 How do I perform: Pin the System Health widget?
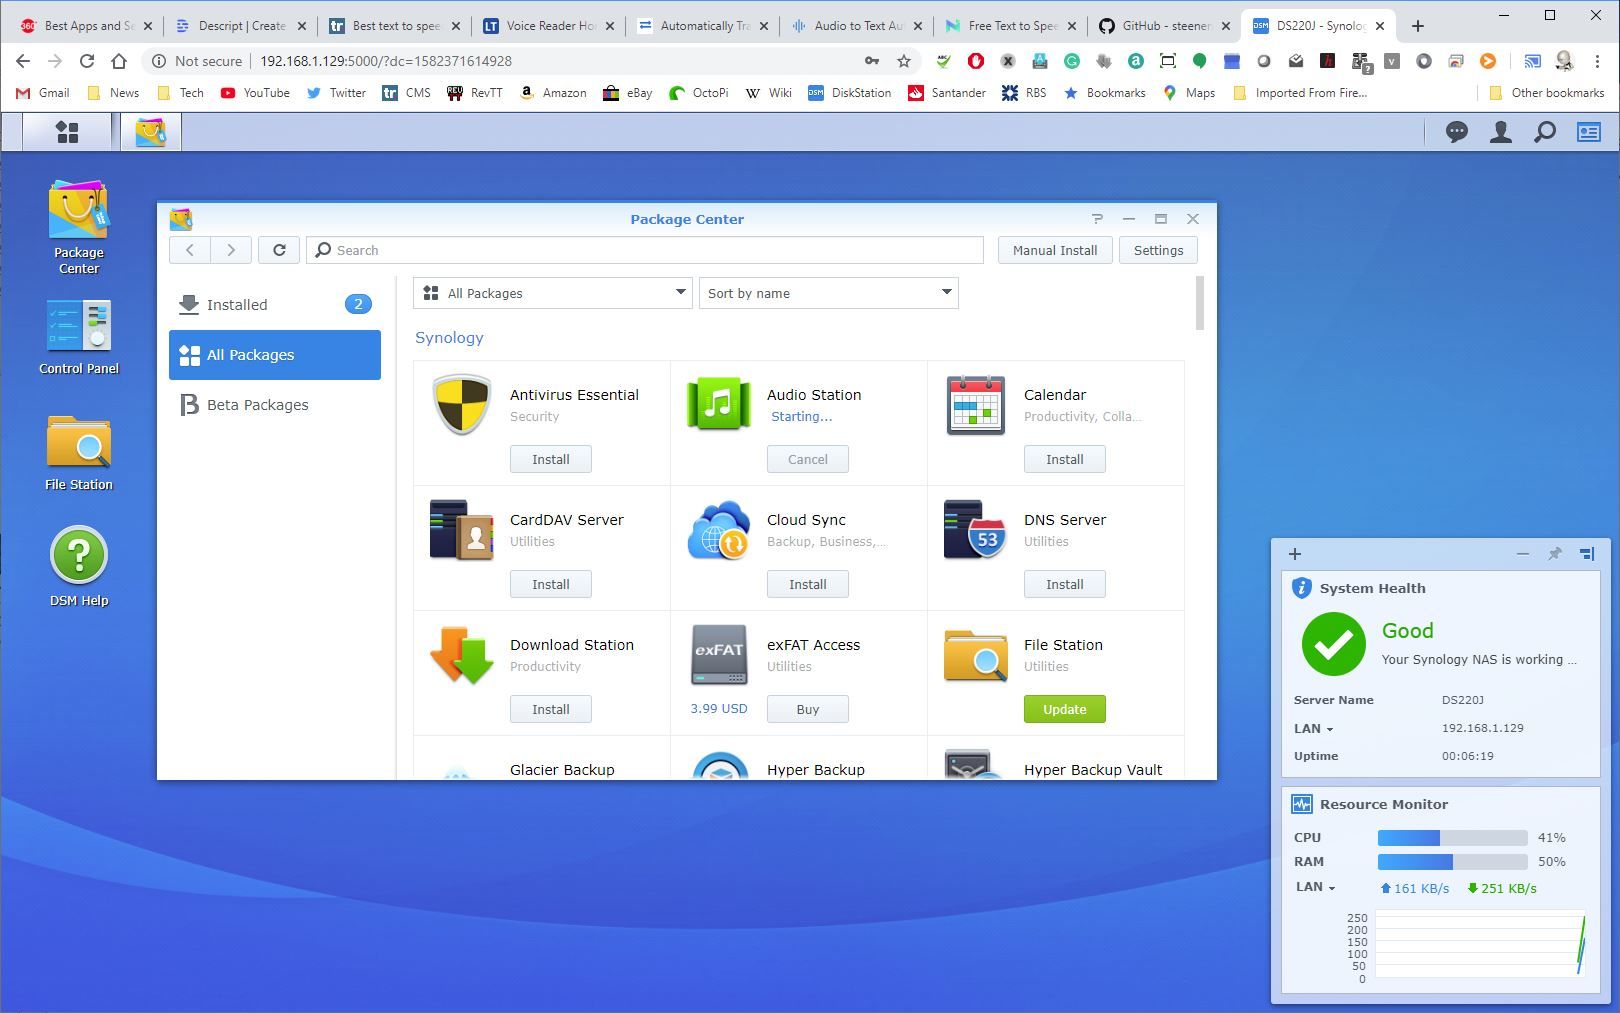pos(1554,553)
